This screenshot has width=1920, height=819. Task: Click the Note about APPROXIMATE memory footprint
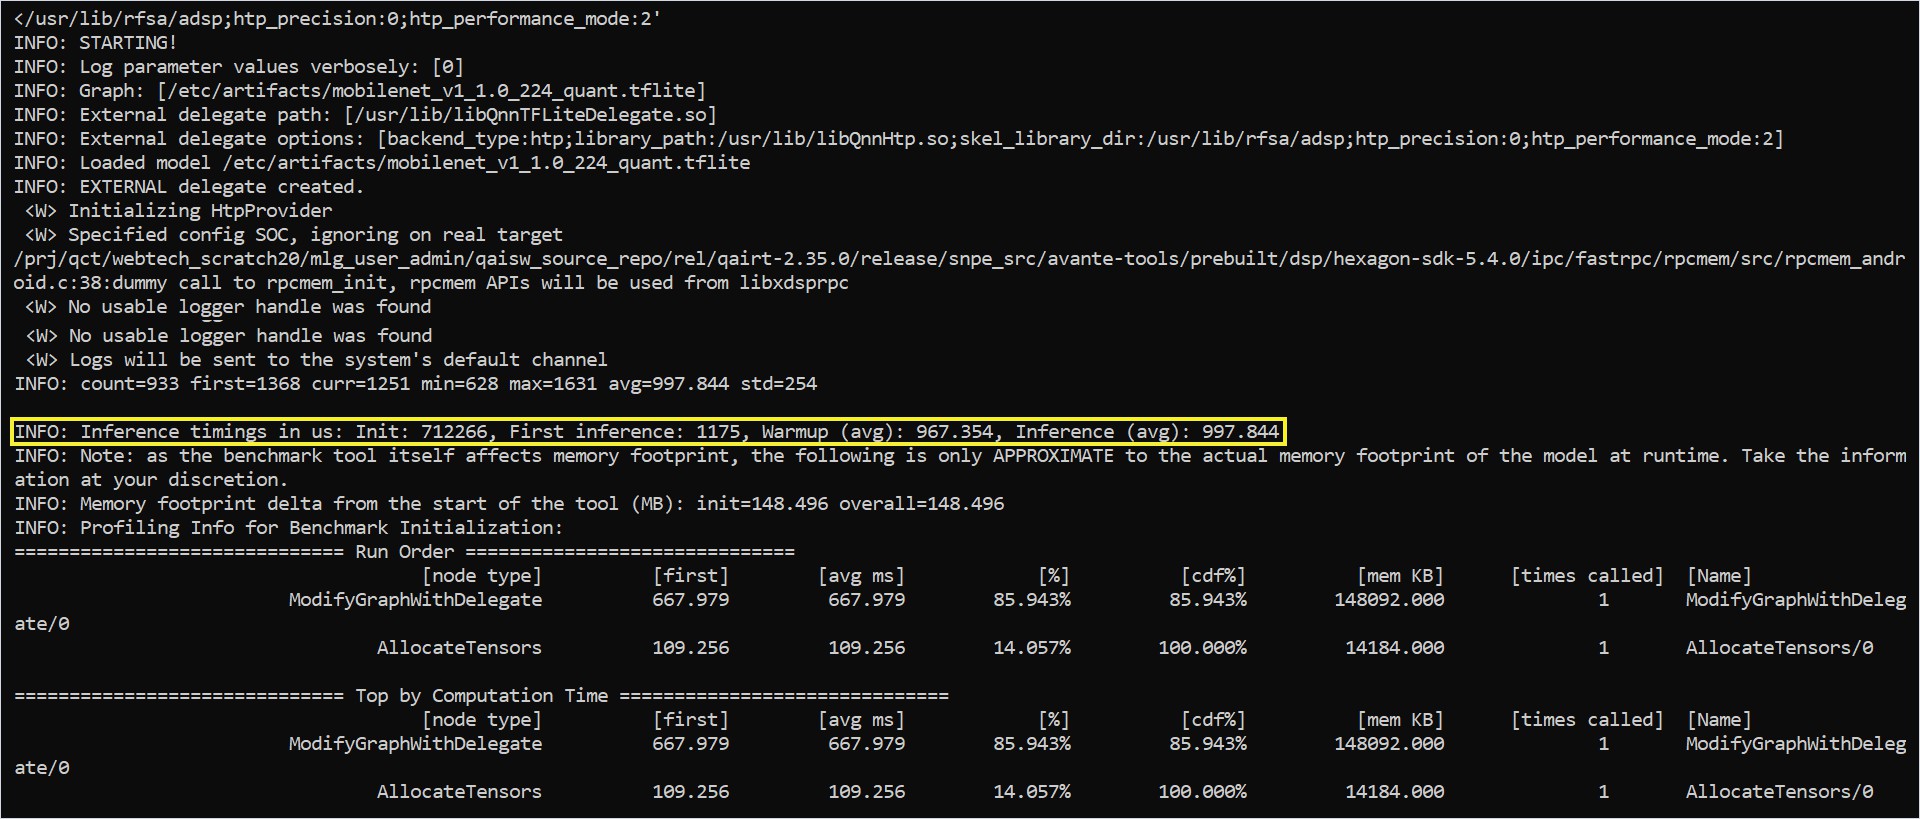click(x=960, y=467)
